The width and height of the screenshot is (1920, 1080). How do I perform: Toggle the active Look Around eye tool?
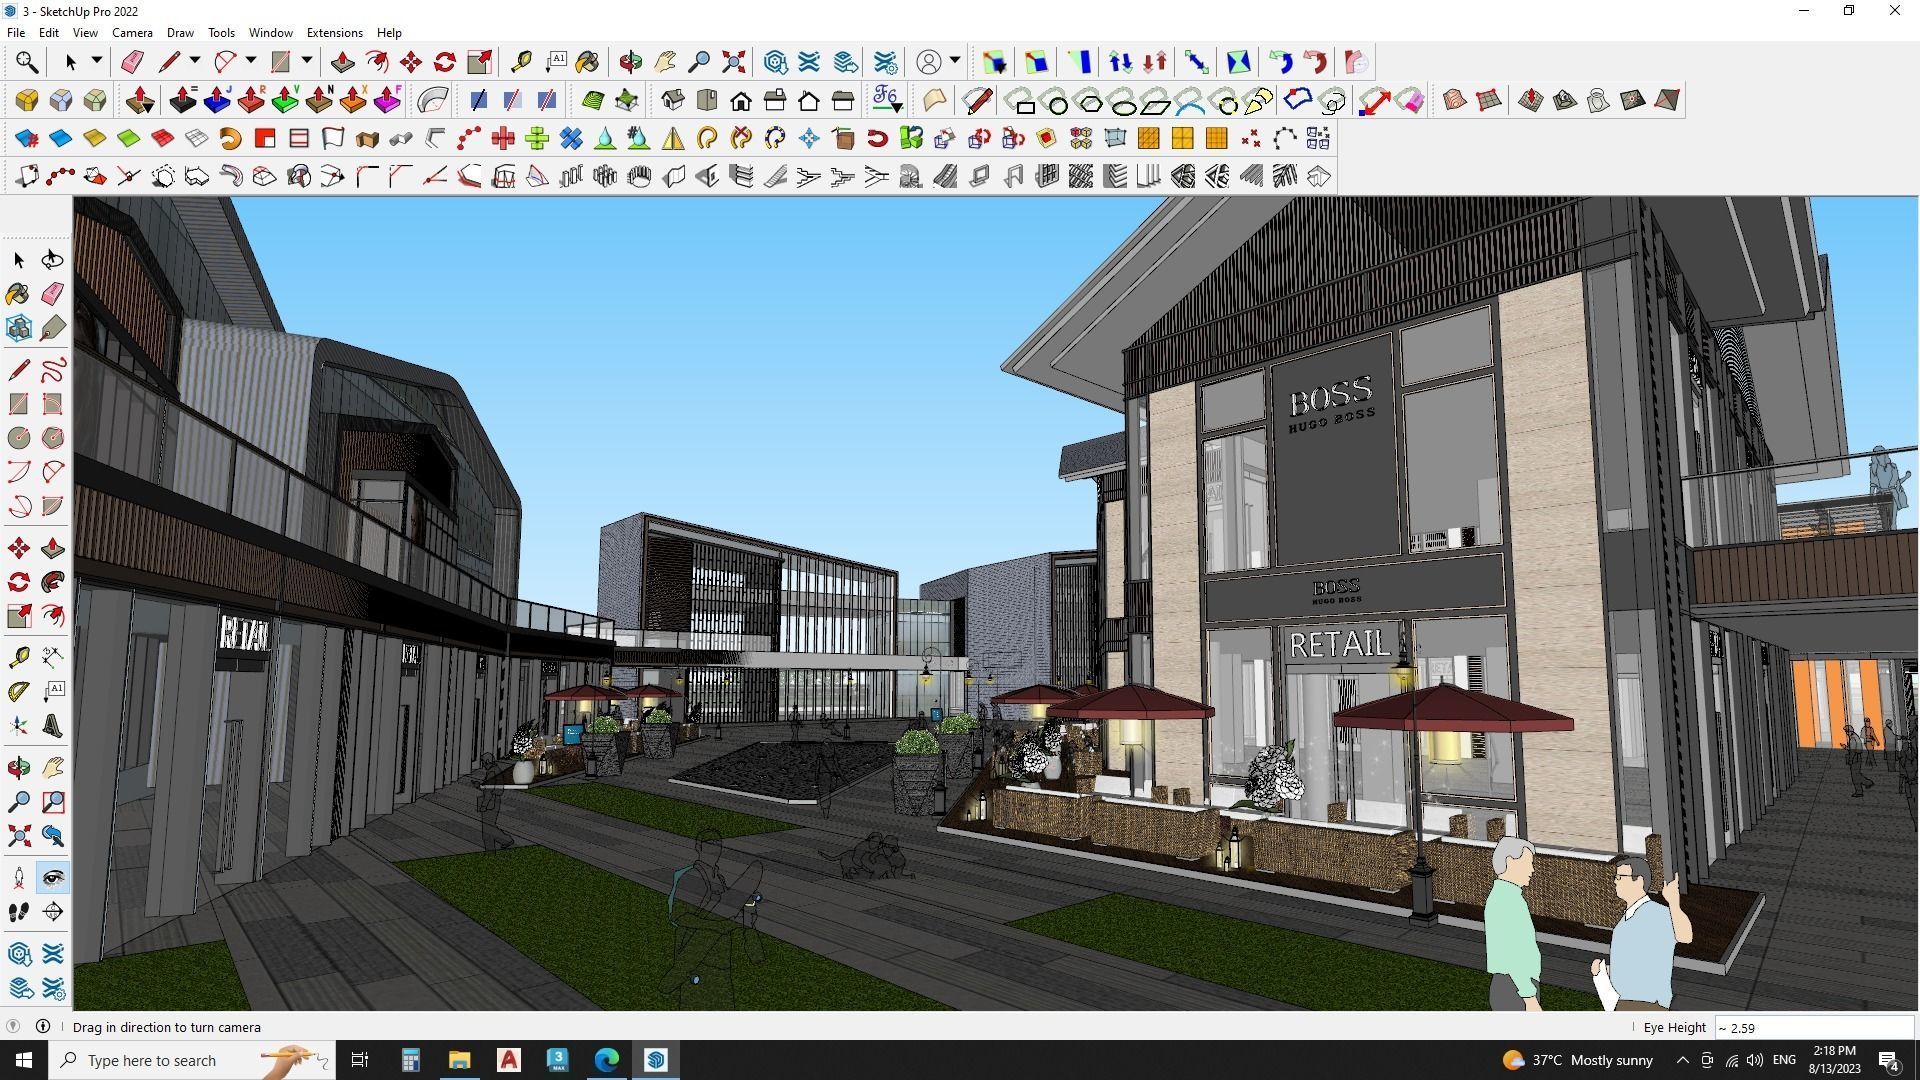coord(53,878)
